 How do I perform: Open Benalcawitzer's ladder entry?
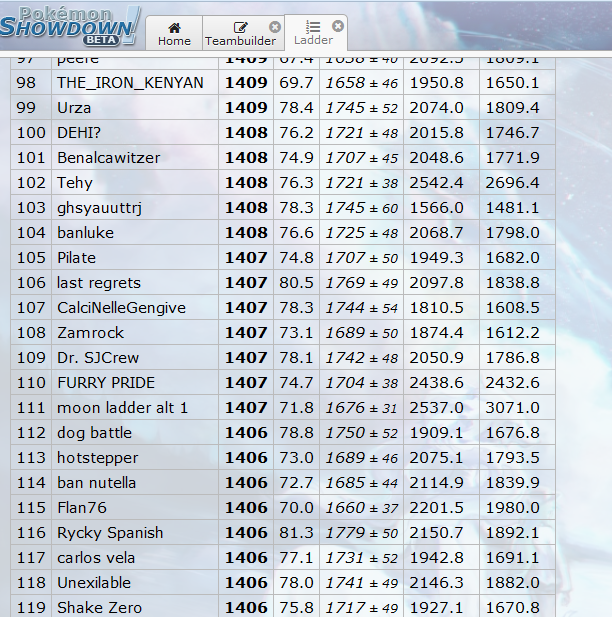(108, 158)
